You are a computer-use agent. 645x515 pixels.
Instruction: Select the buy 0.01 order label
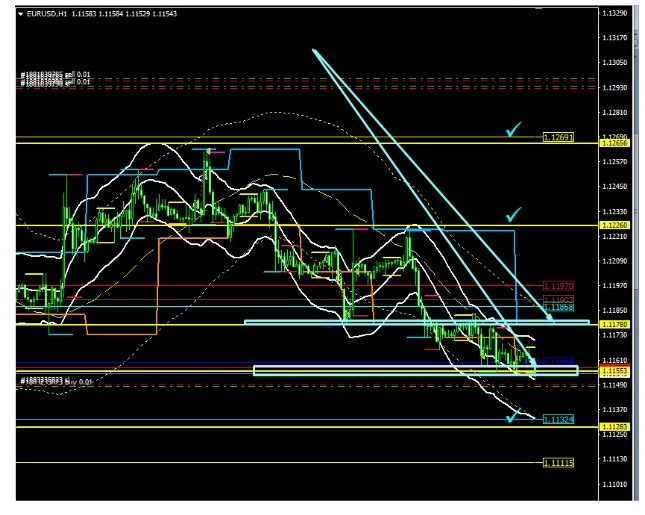tap(58, 381)
